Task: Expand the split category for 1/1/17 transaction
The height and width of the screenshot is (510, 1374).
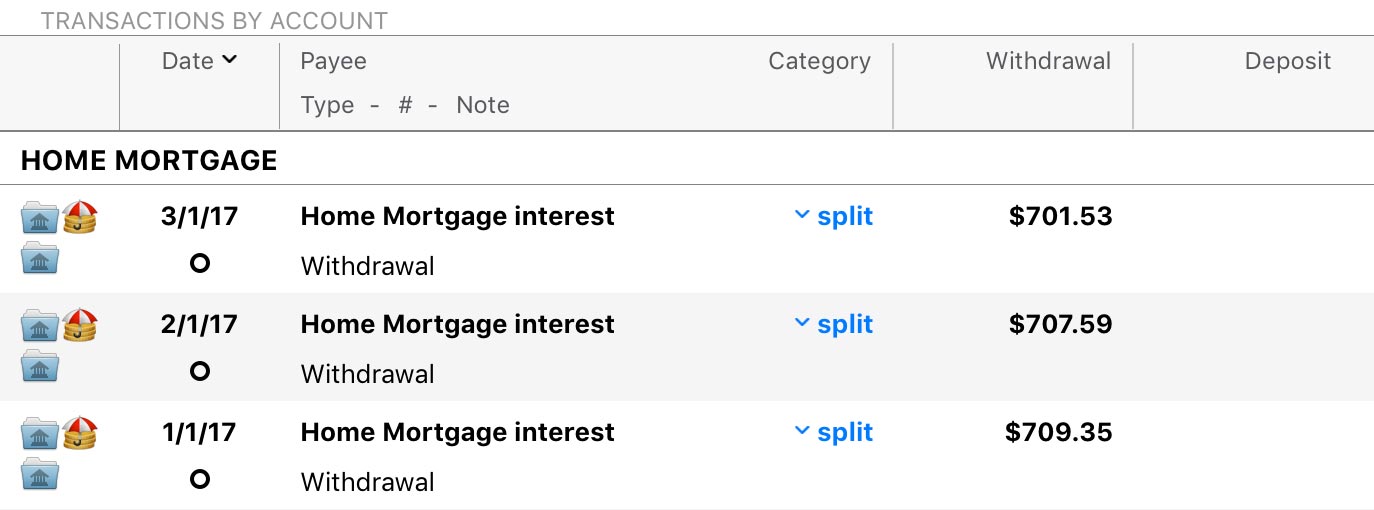Action: coord(833,432)
